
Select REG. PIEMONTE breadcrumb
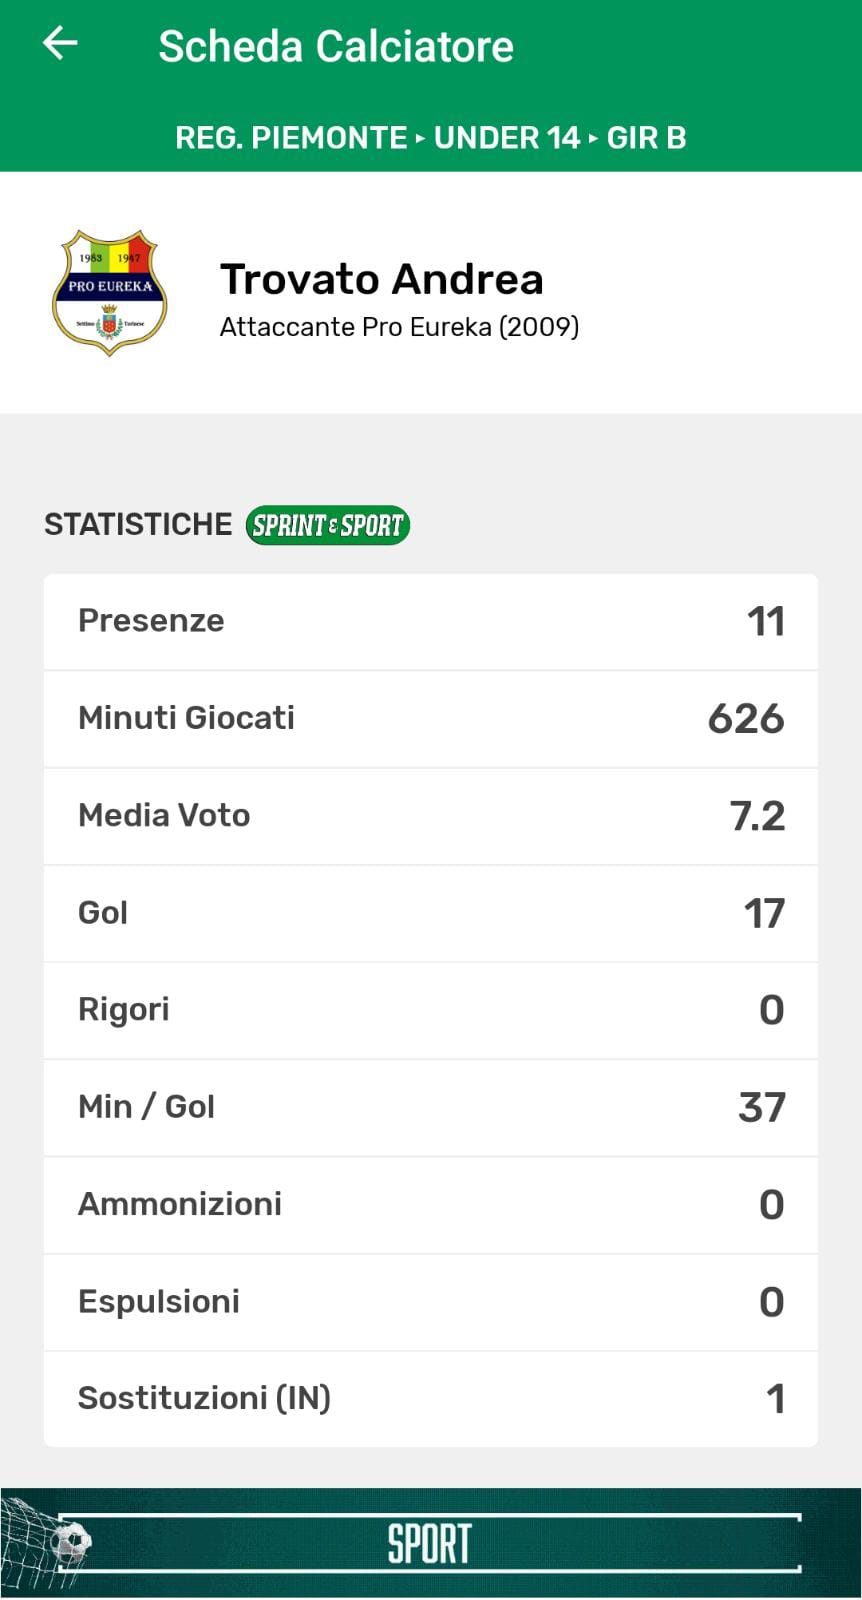click(x=291, y=137)
